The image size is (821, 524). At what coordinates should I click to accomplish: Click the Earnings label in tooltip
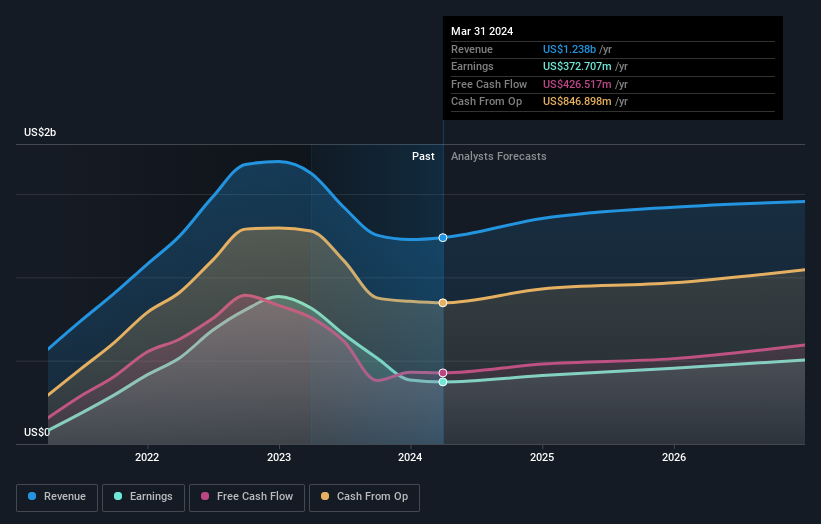472,66
